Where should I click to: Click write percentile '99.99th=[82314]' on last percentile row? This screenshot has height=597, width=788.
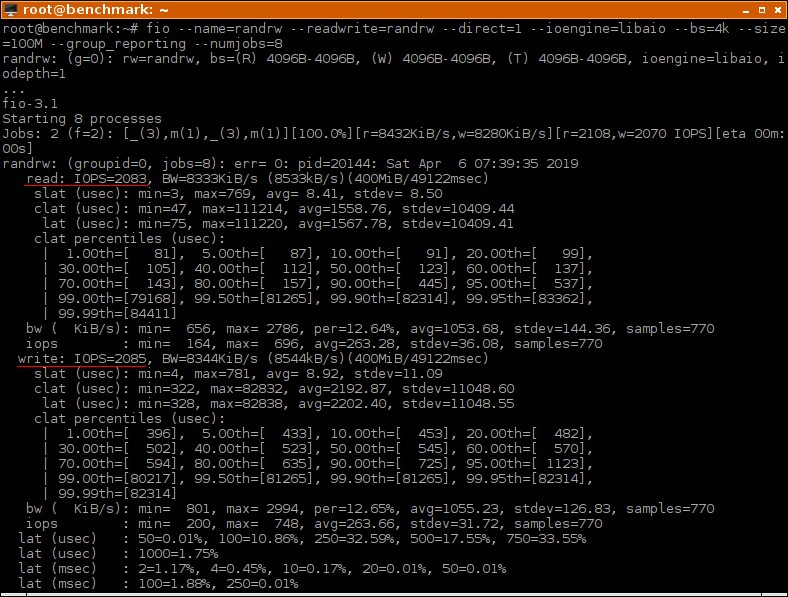tap(117, 494)
